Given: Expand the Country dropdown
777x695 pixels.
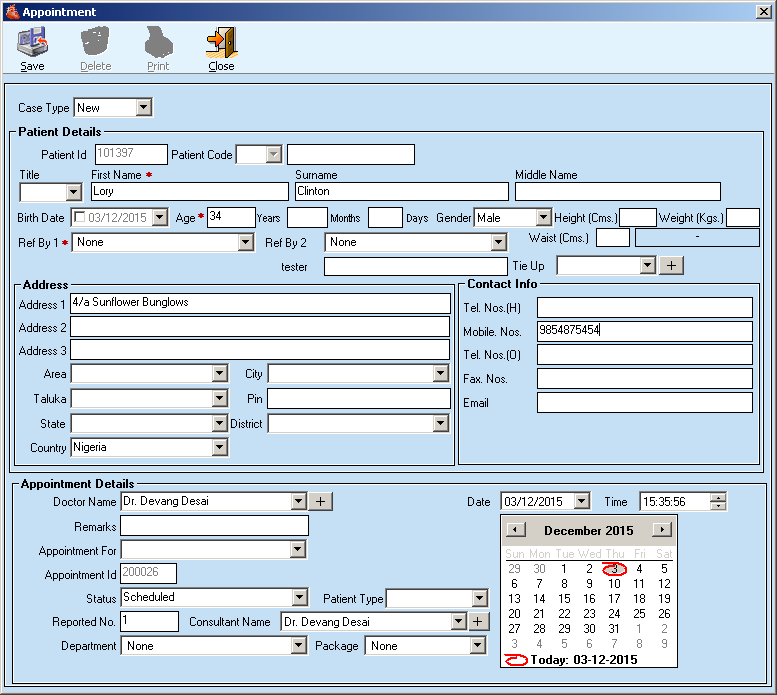Looking at the screenshot, I should point(219,448).
